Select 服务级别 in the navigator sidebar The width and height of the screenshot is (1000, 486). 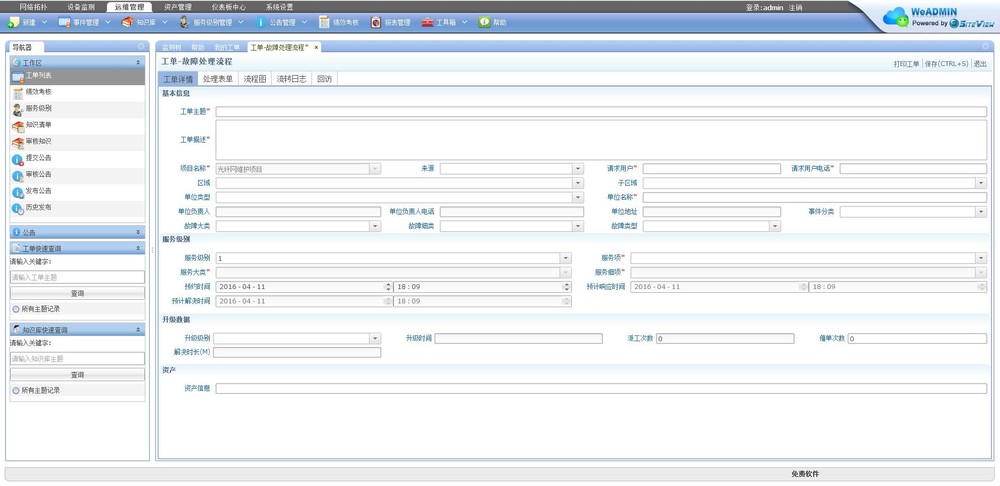[x=38, y=108]
